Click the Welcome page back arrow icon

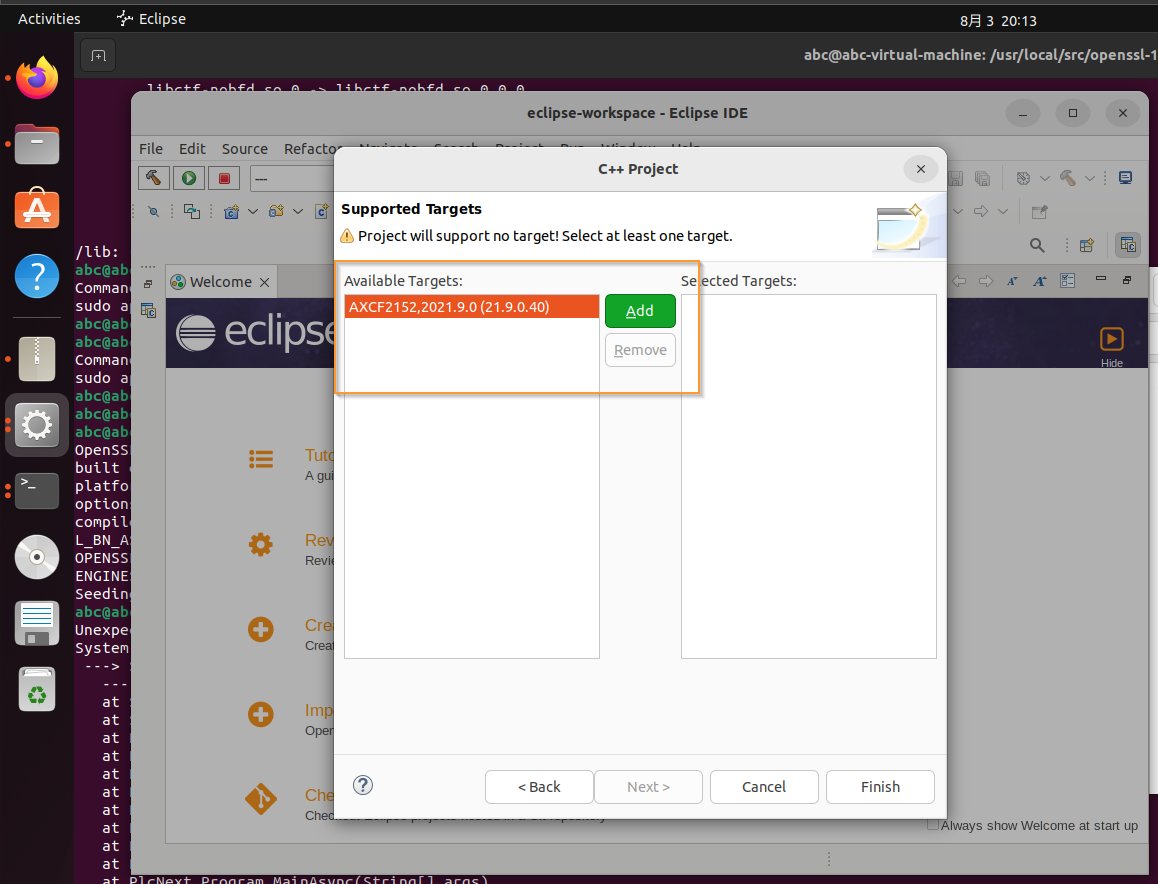click(x=959, y=281)
